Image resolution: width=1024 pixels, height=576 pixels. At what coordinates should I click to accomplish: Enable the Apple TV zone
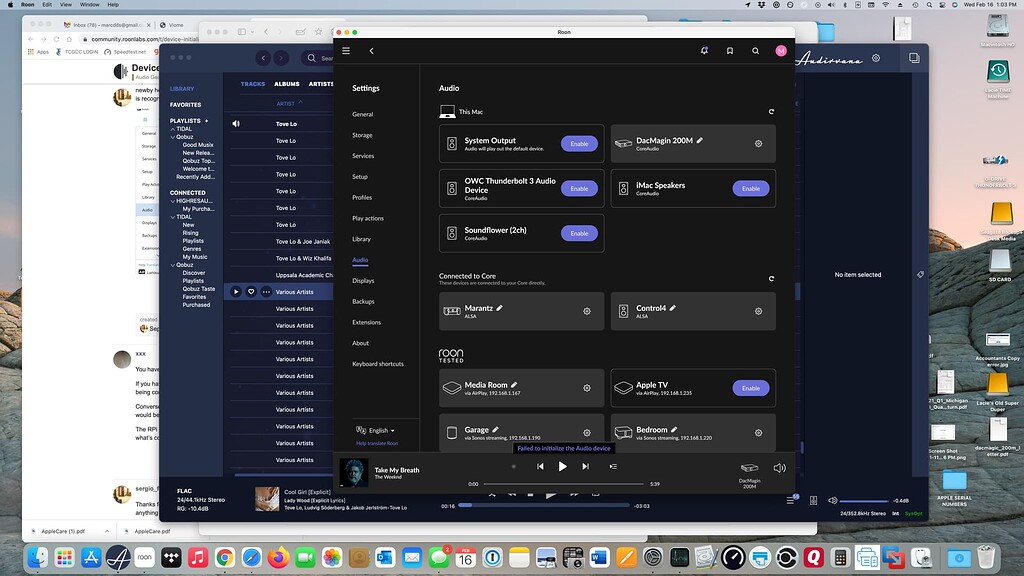[750, 388]
